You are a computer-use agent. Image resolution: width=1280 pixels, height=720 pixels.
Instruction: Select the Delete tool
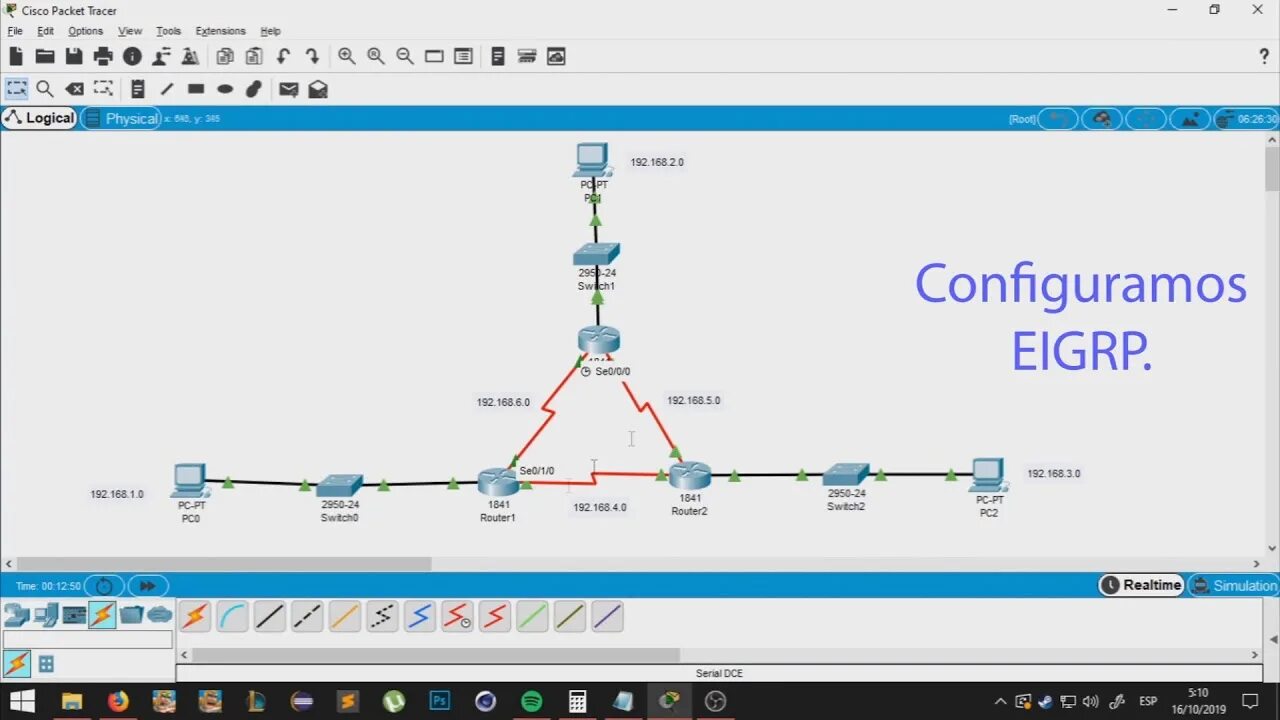pos(74,89)
